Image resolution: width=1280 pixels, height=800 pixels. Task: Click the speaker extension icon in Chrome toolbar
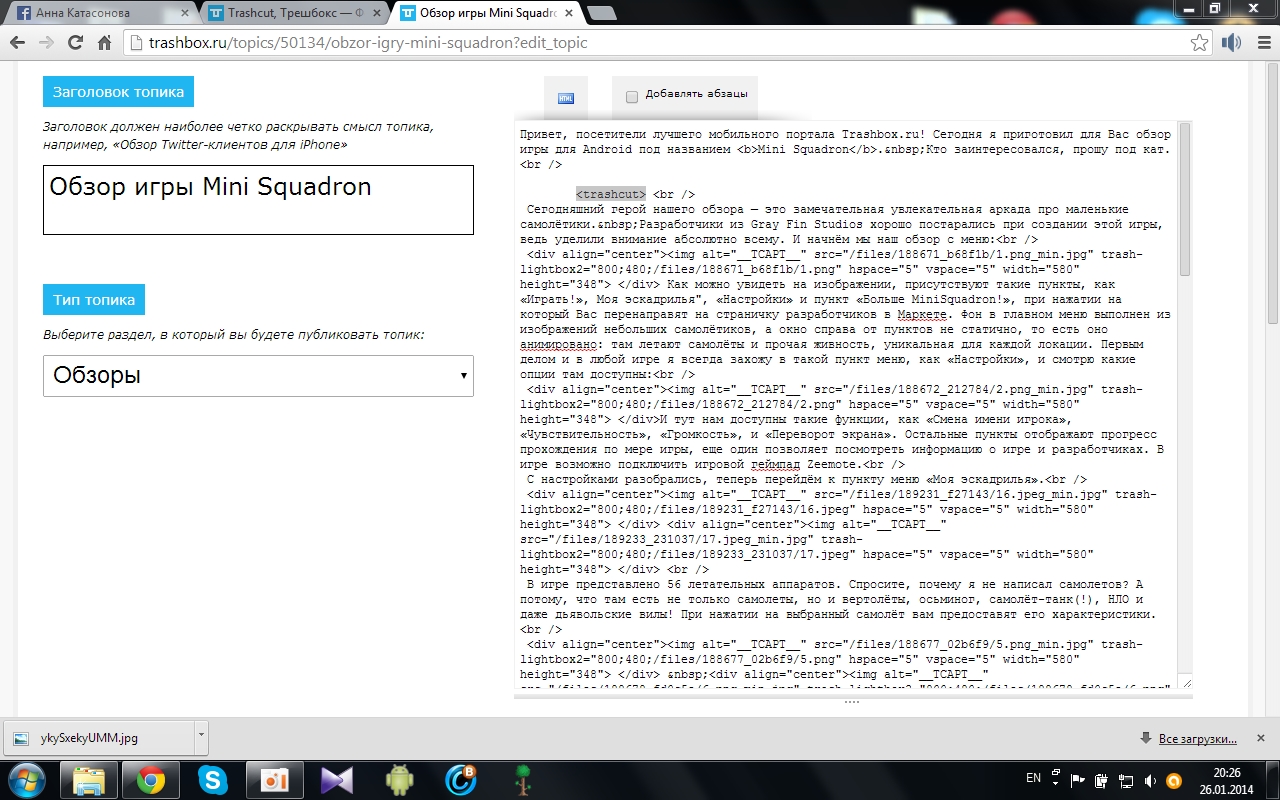1232,43
